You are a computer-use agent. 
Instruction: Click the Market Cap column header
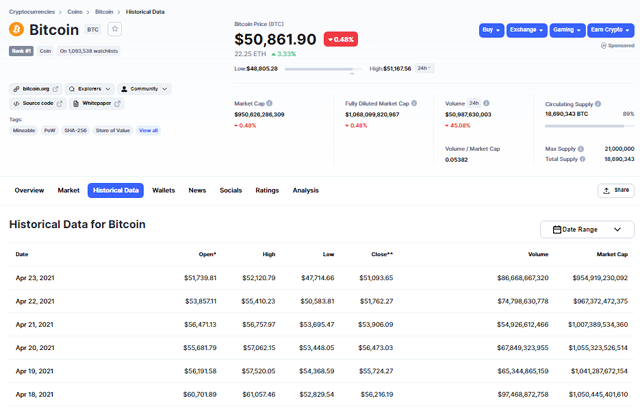(612, 254)
